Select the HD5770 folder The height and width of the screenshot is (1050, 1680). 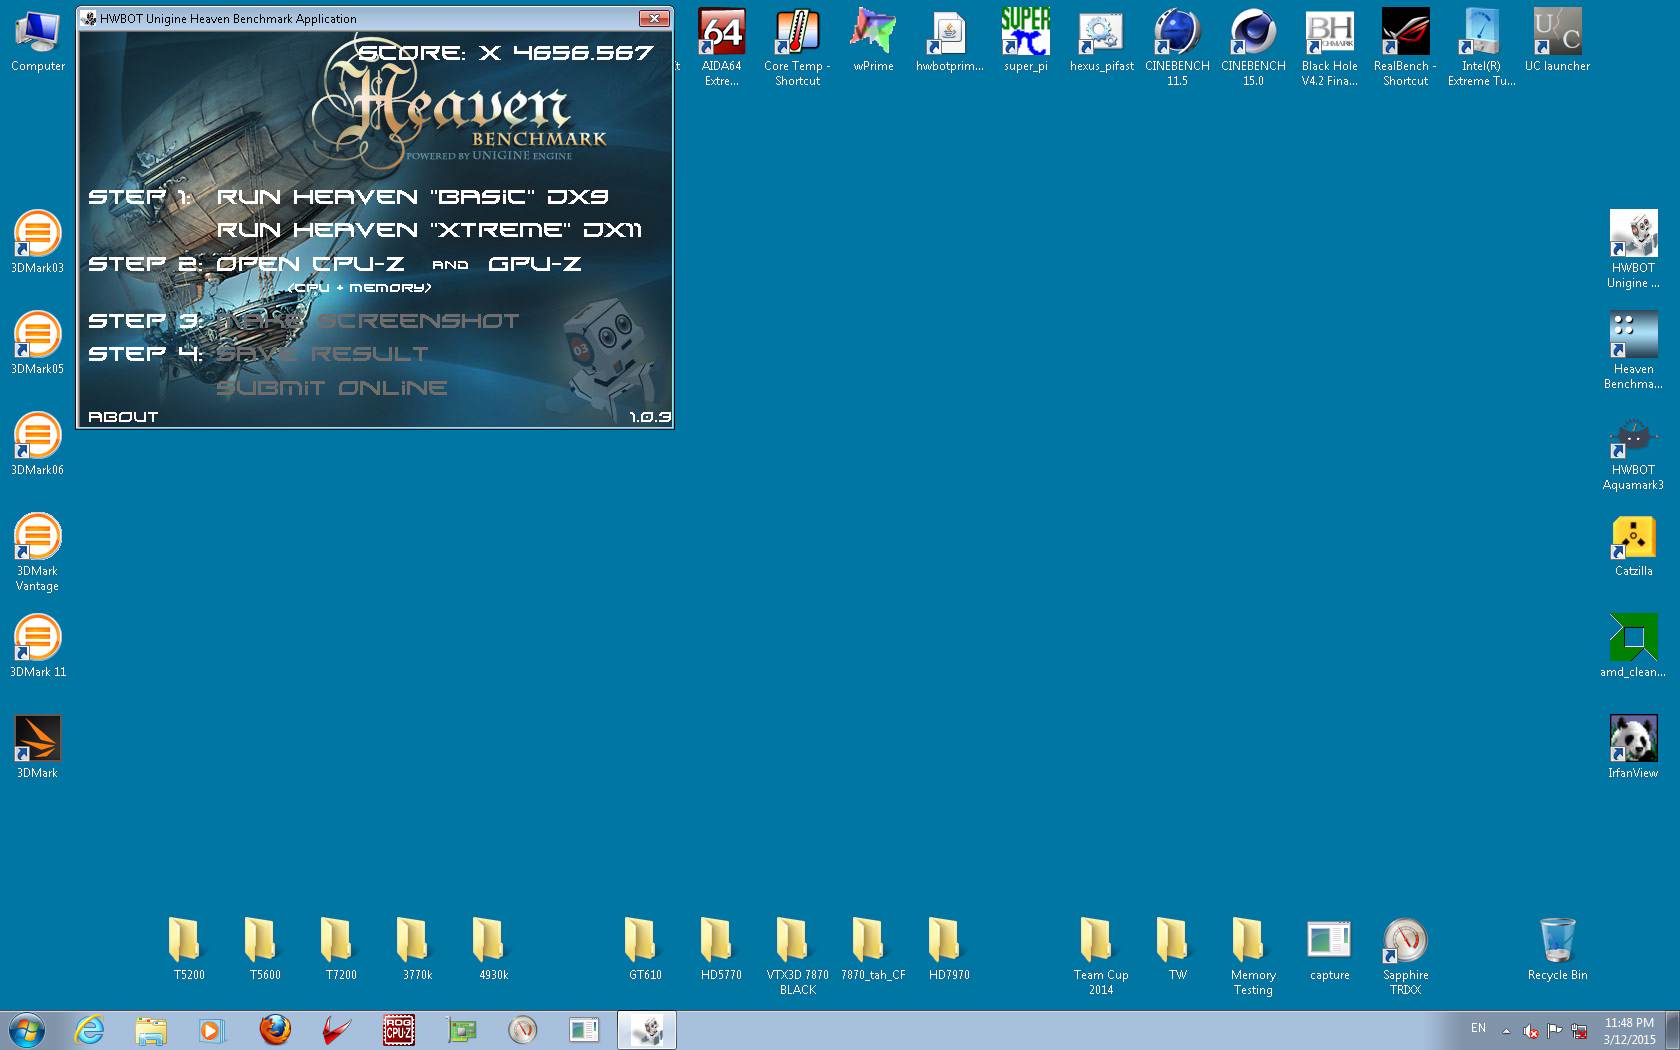coord(721,948)
